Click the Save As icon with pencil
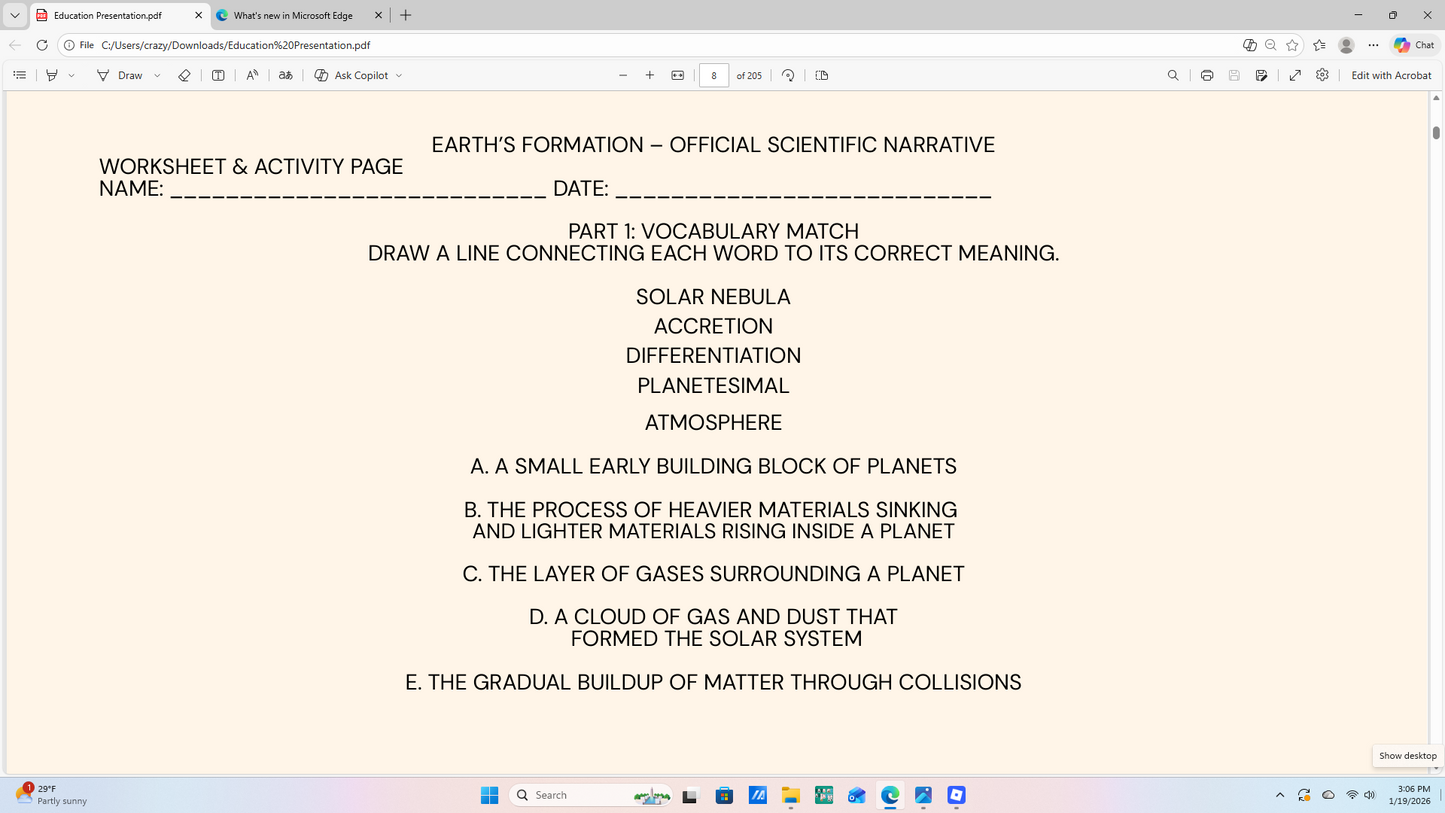This screenshot has height=813, width=1445. (1262, 75)
